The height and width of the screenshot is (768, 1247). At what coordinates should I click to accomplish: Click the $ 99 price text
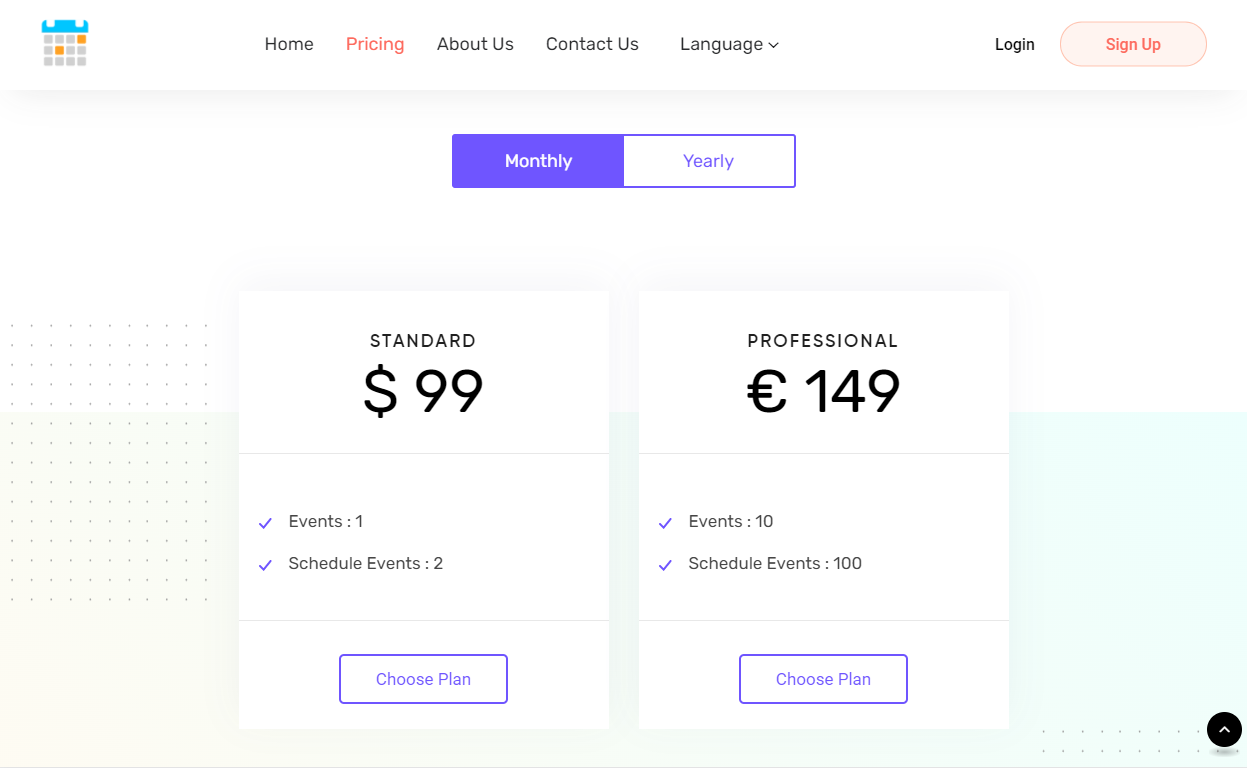(423, 391)
